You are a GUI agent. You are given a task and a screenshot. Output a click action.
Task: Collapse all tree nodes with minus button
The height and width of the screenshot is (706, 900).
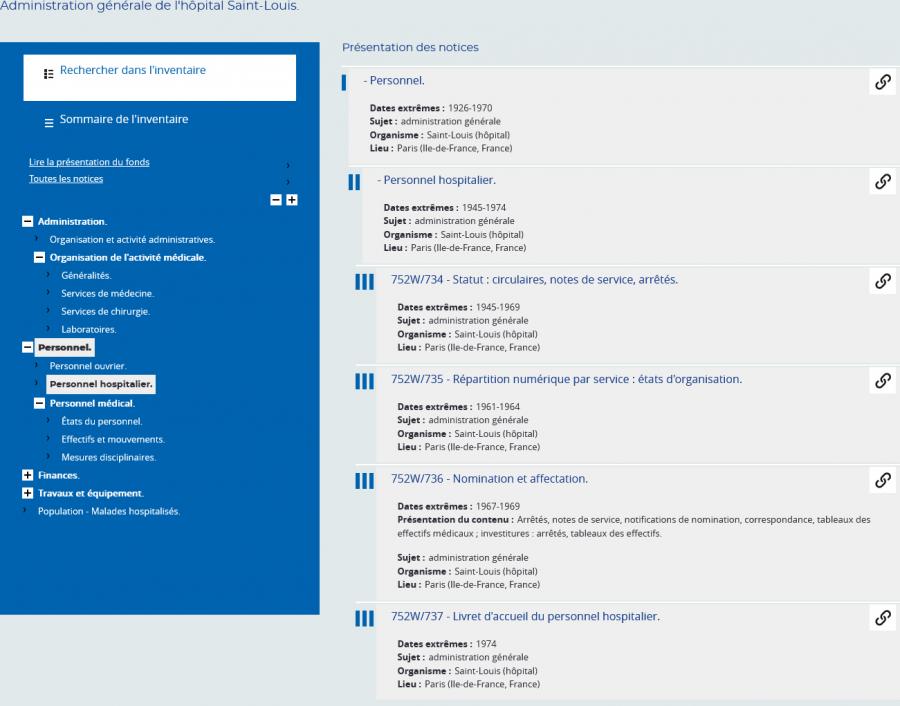pyautogui.click(x=276, y=200)
